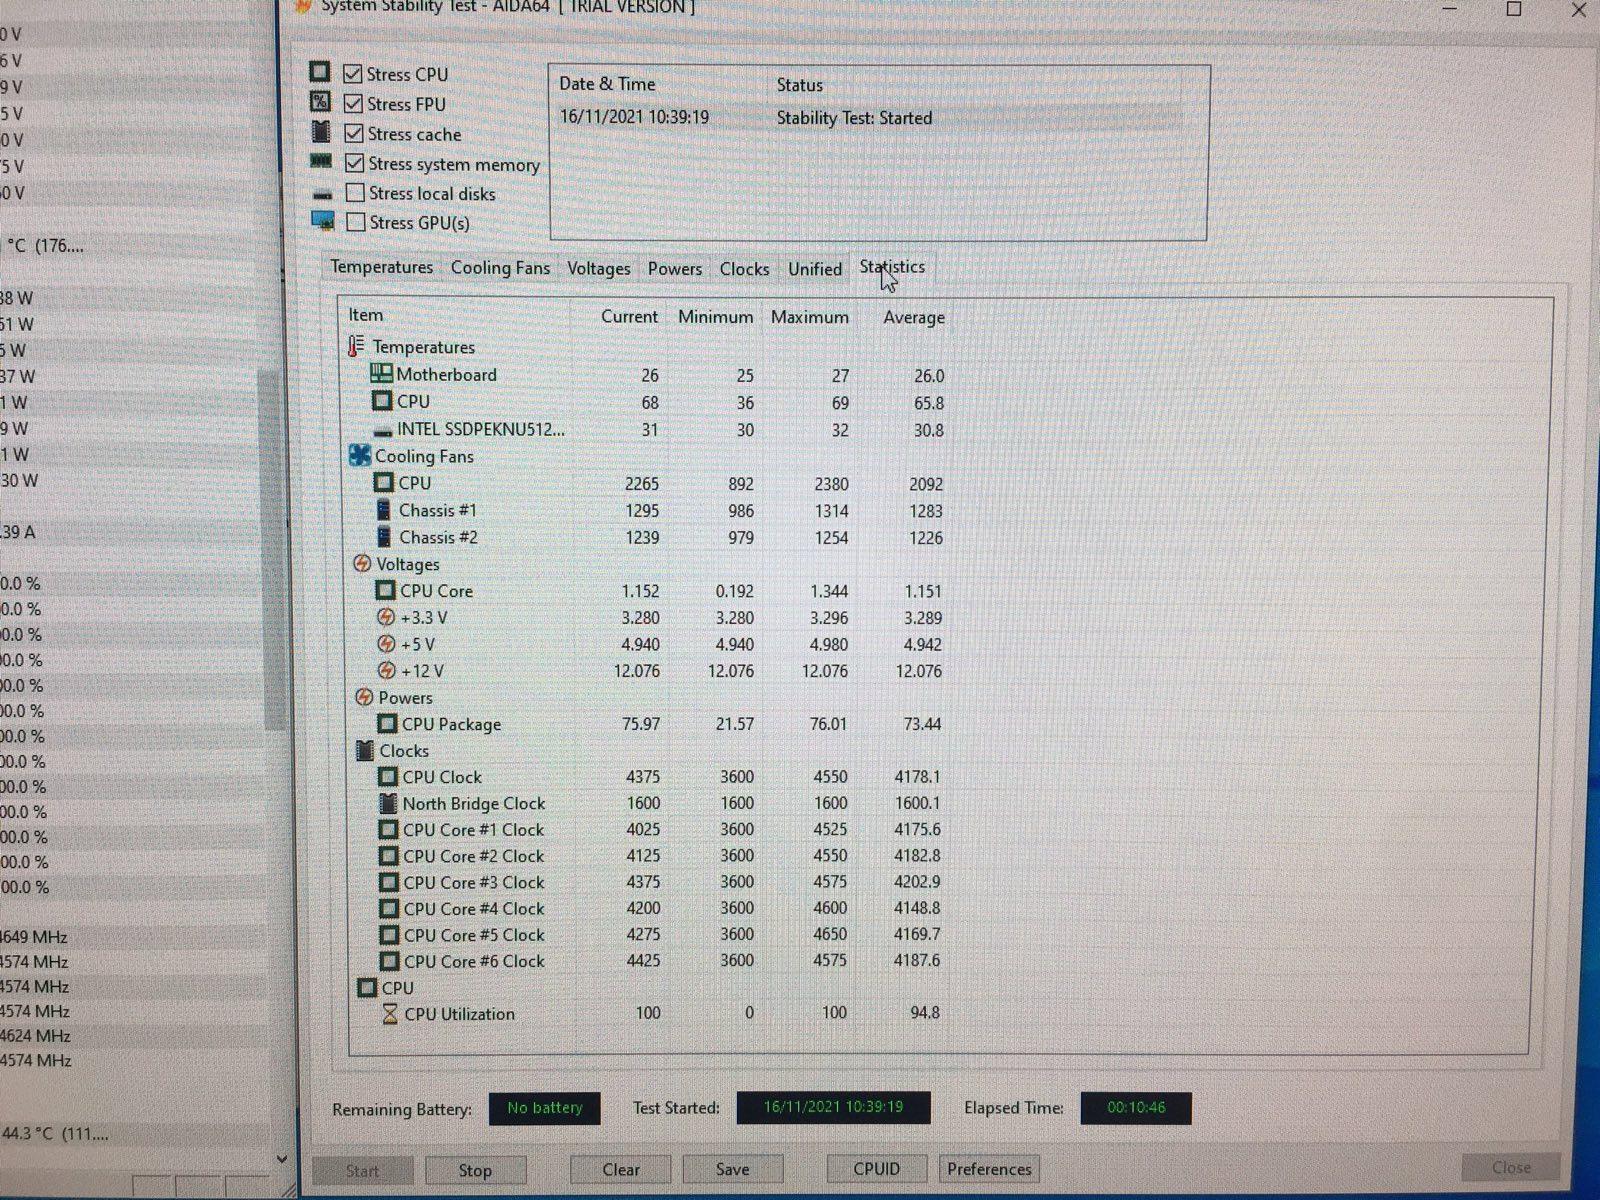The image size is (1600, 1200).
Task: Click the +12 V voltage icon
Action: pyautogui.click(x=387, y=671)
